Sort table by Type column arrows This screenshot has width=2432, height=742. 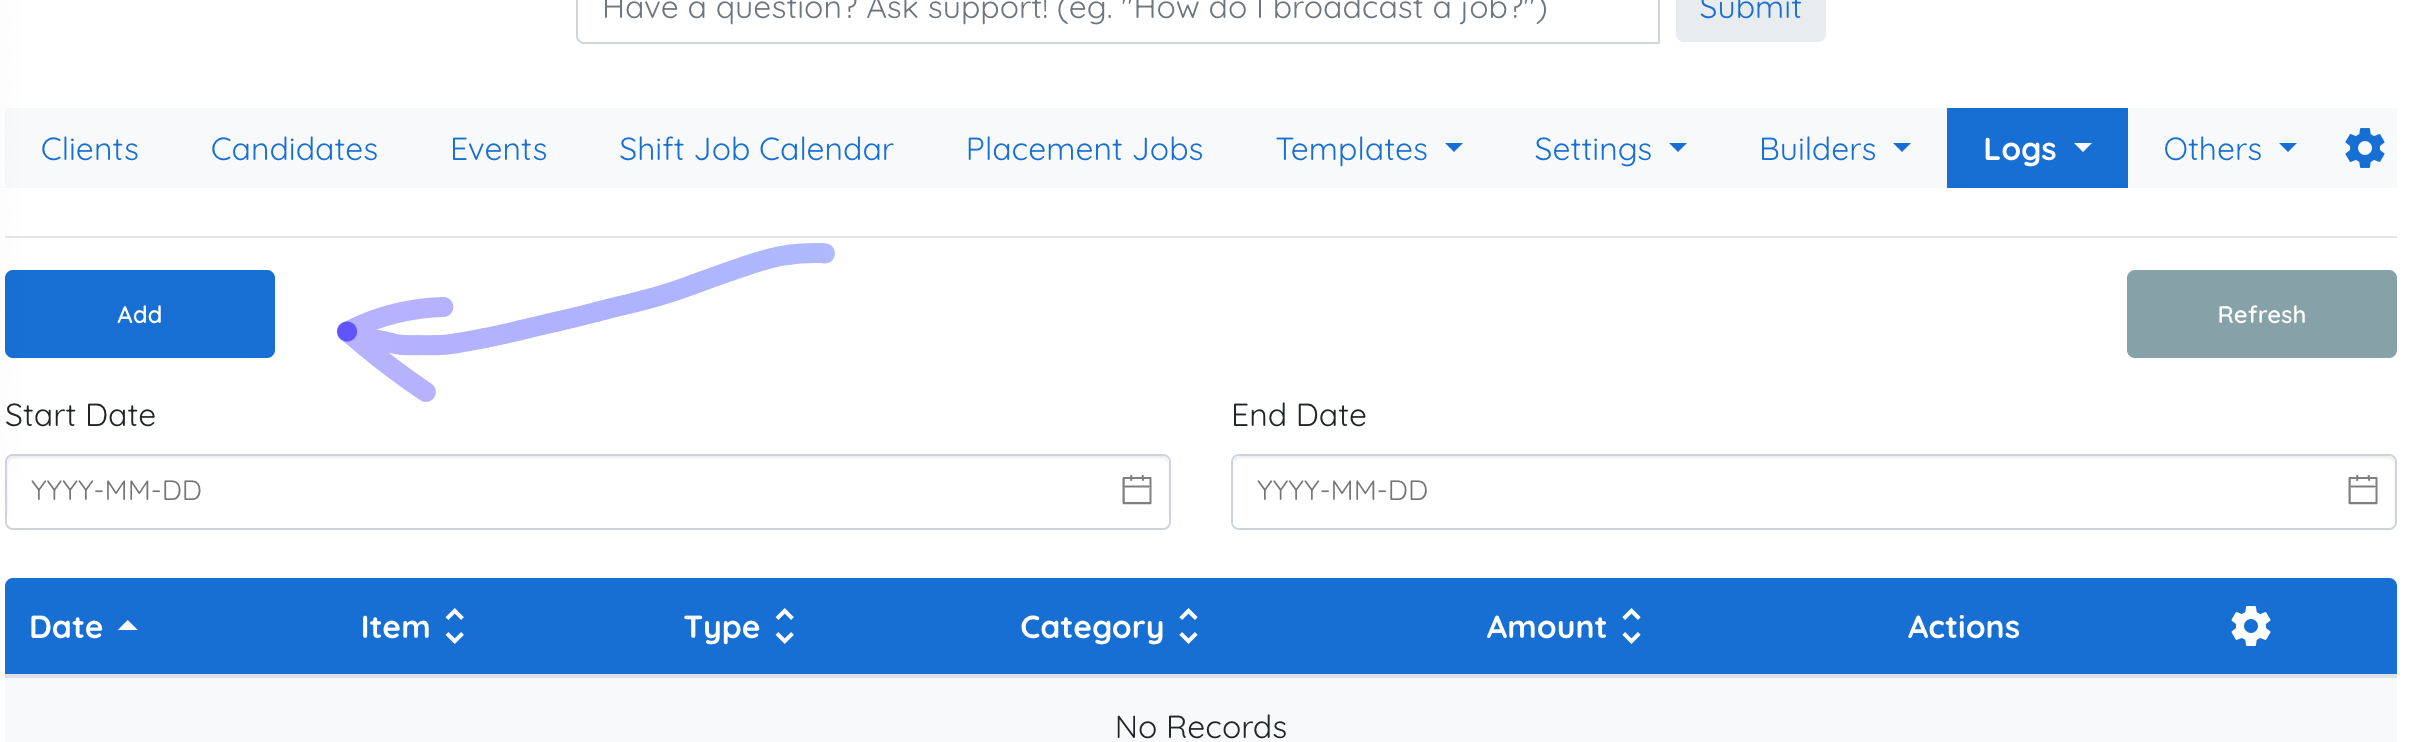(x=785, y=626)
